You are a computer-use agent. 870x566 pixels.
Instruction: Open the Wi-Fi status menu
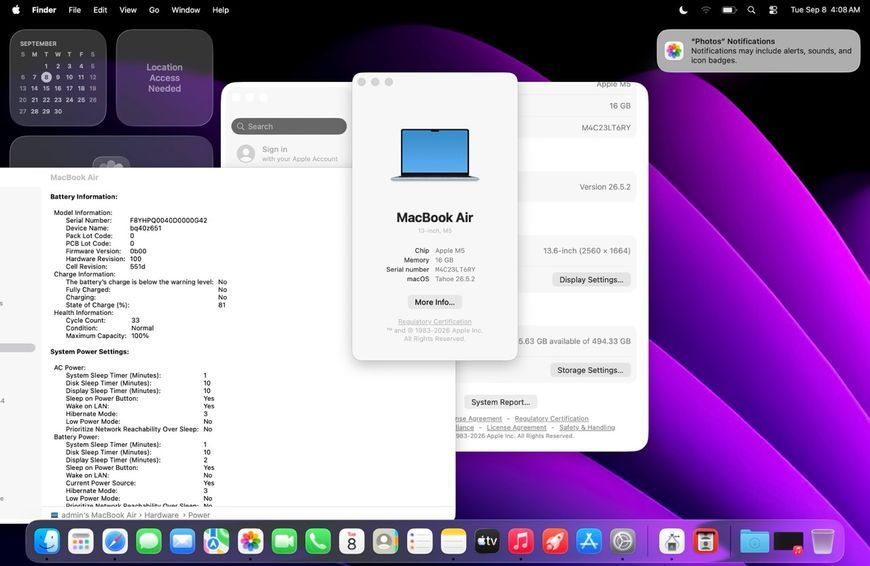(x=706, y=10)
